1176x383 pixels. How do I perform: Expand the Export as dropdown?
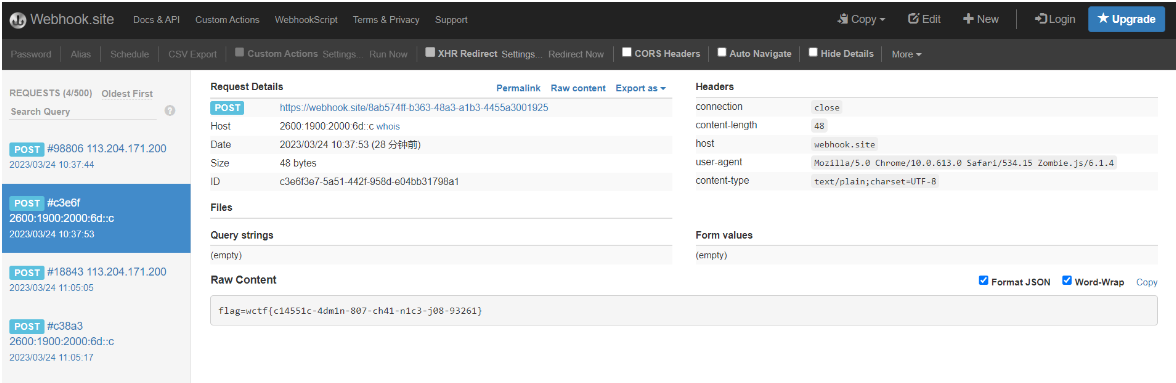point(640,88)
